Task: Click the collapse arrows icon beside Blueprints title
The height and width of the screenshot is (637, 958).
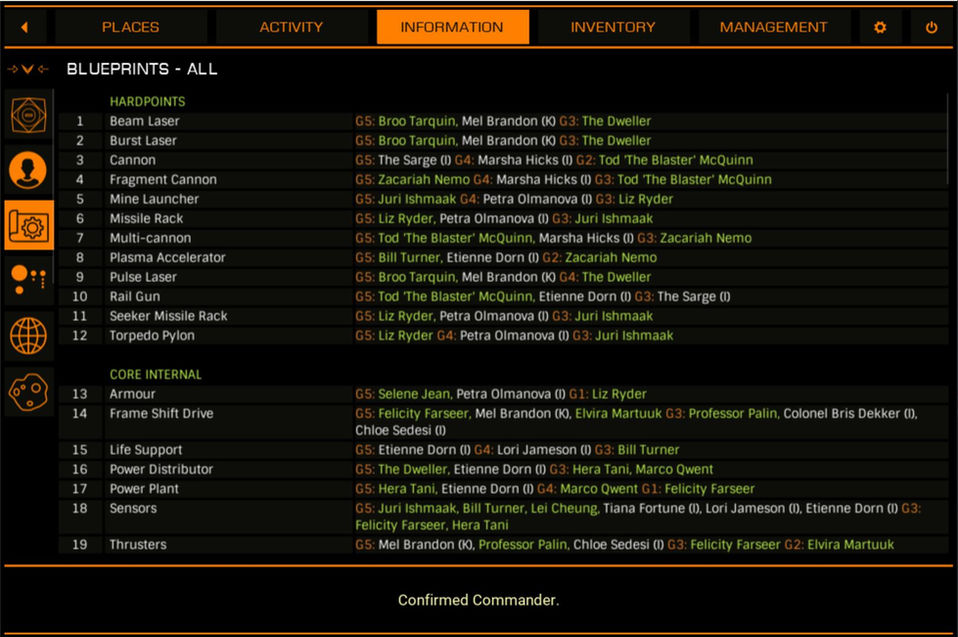Action: click(x=27, y=69)
